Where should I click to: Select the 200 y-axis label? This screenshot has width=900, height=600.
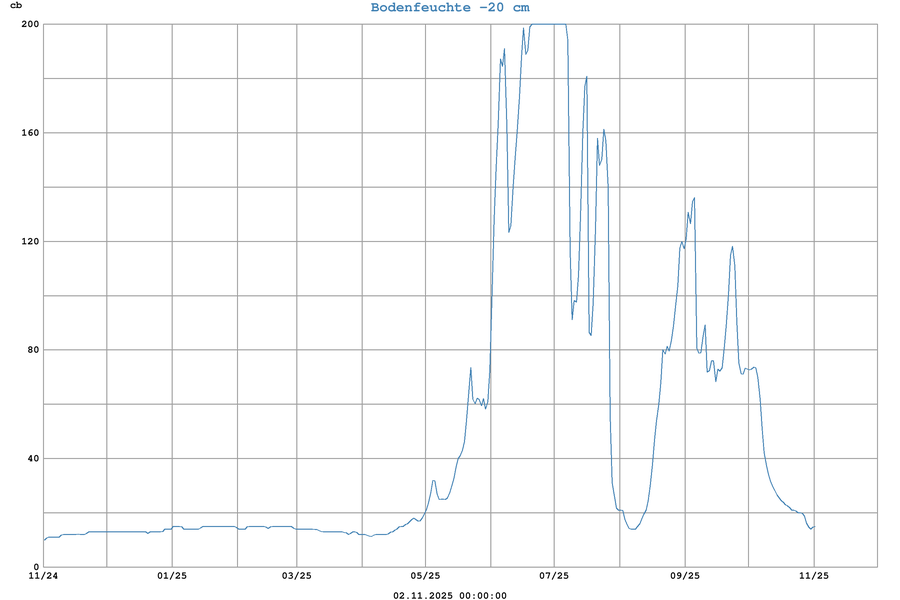[28, 24]
